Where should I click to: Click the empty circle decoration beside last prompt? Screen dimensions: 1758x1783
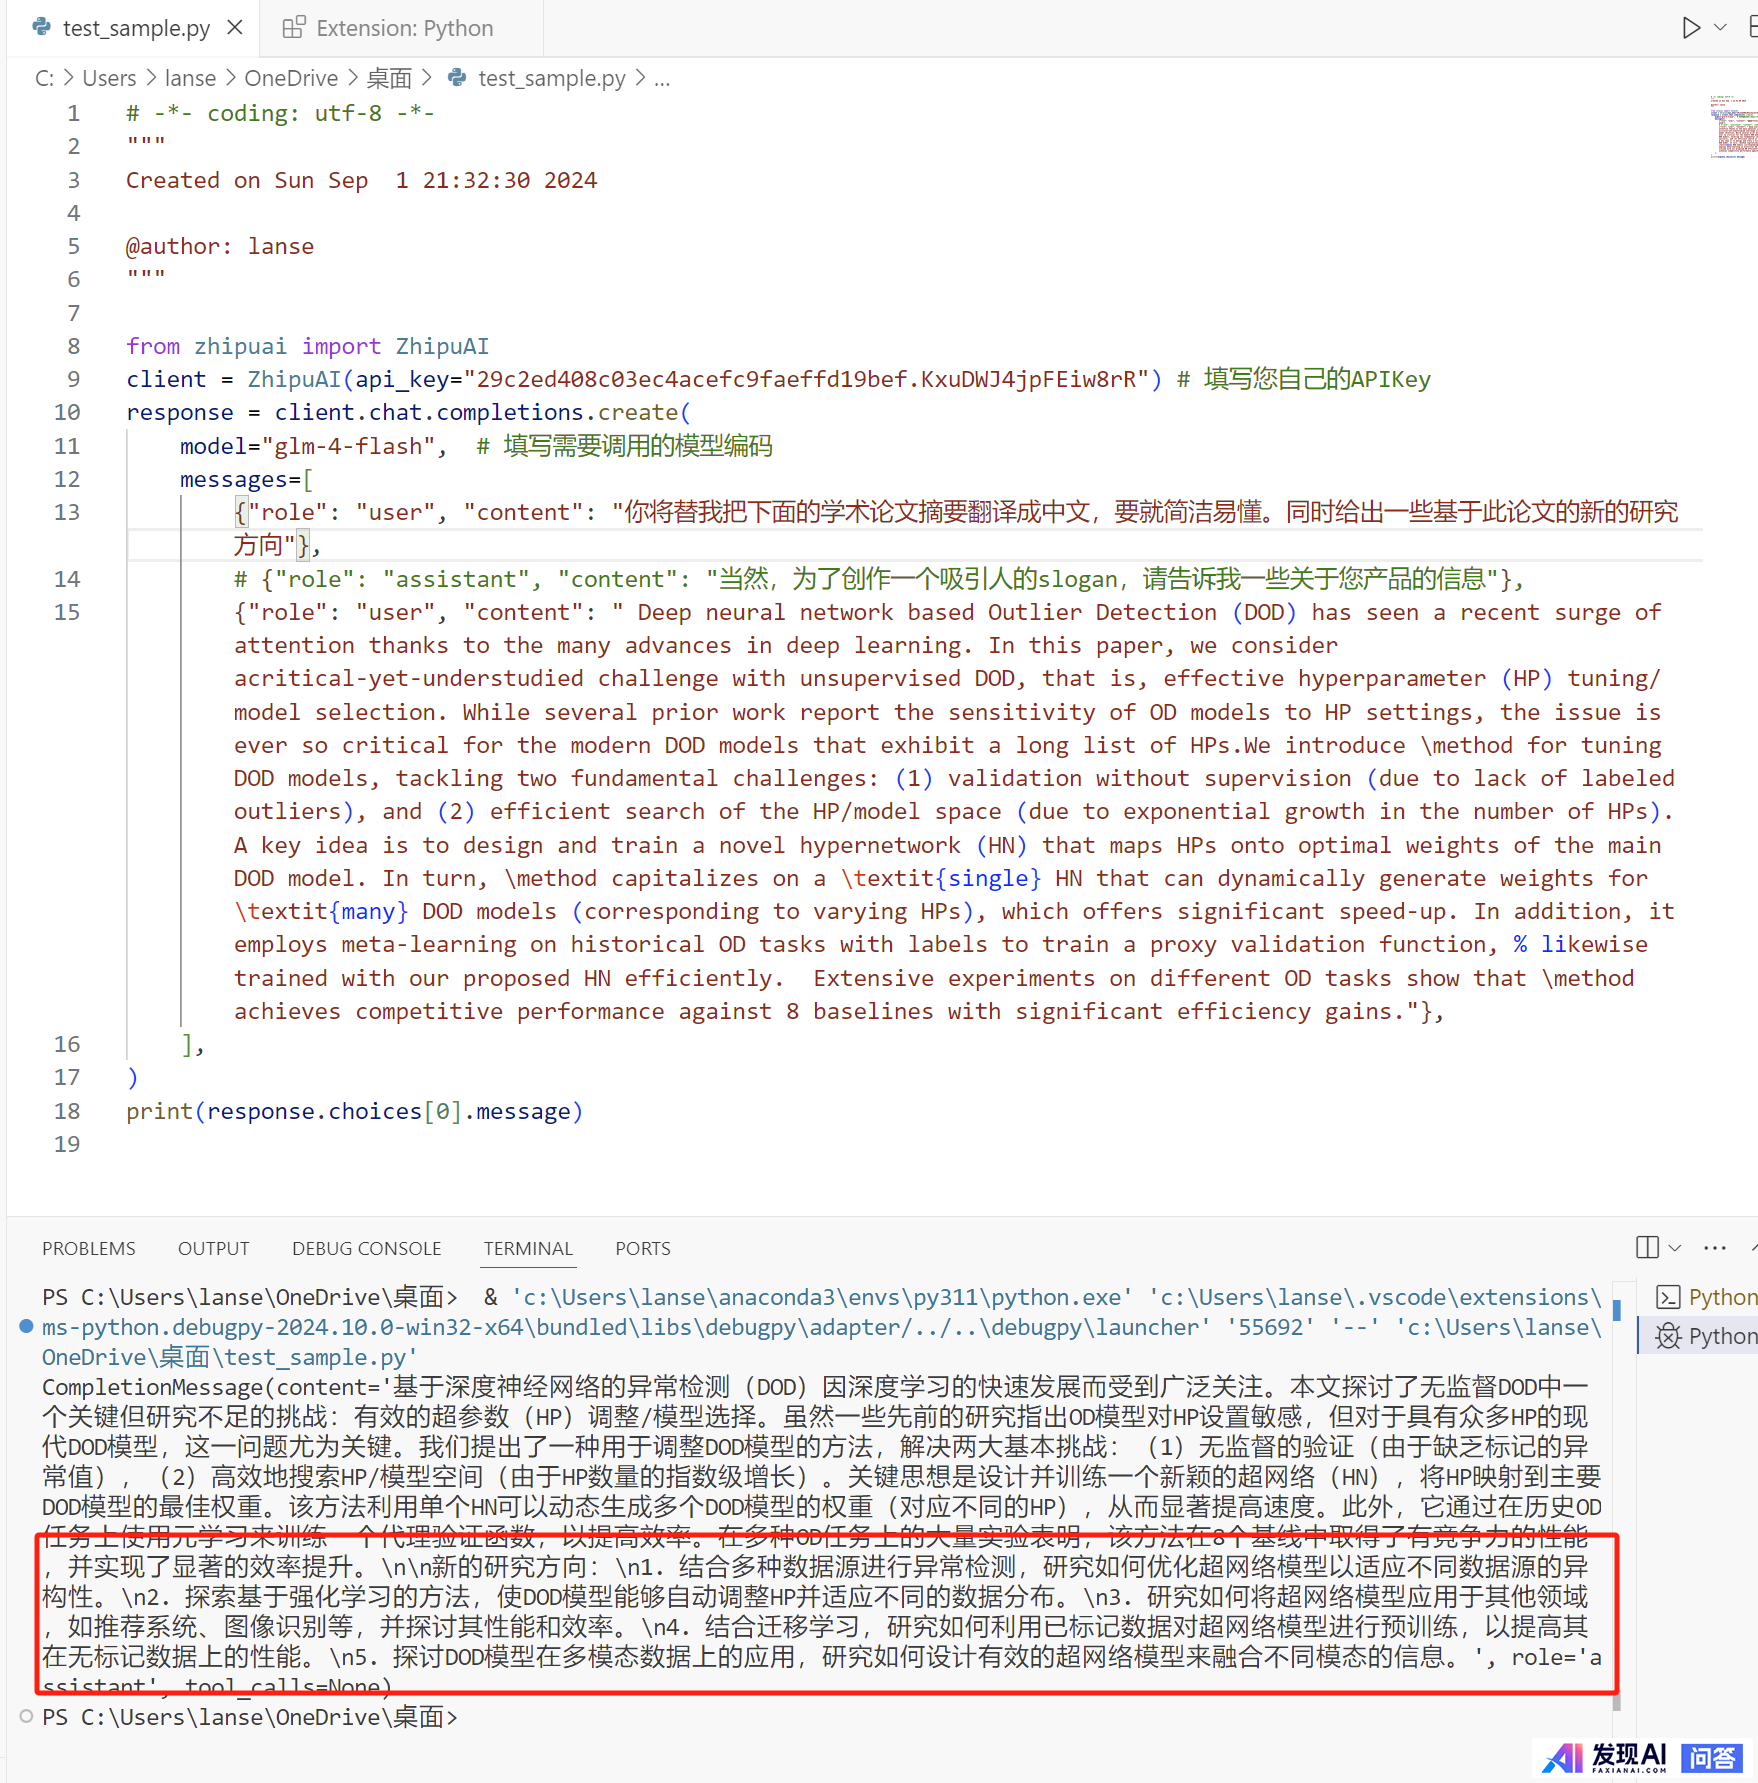tap(26, 1716)
